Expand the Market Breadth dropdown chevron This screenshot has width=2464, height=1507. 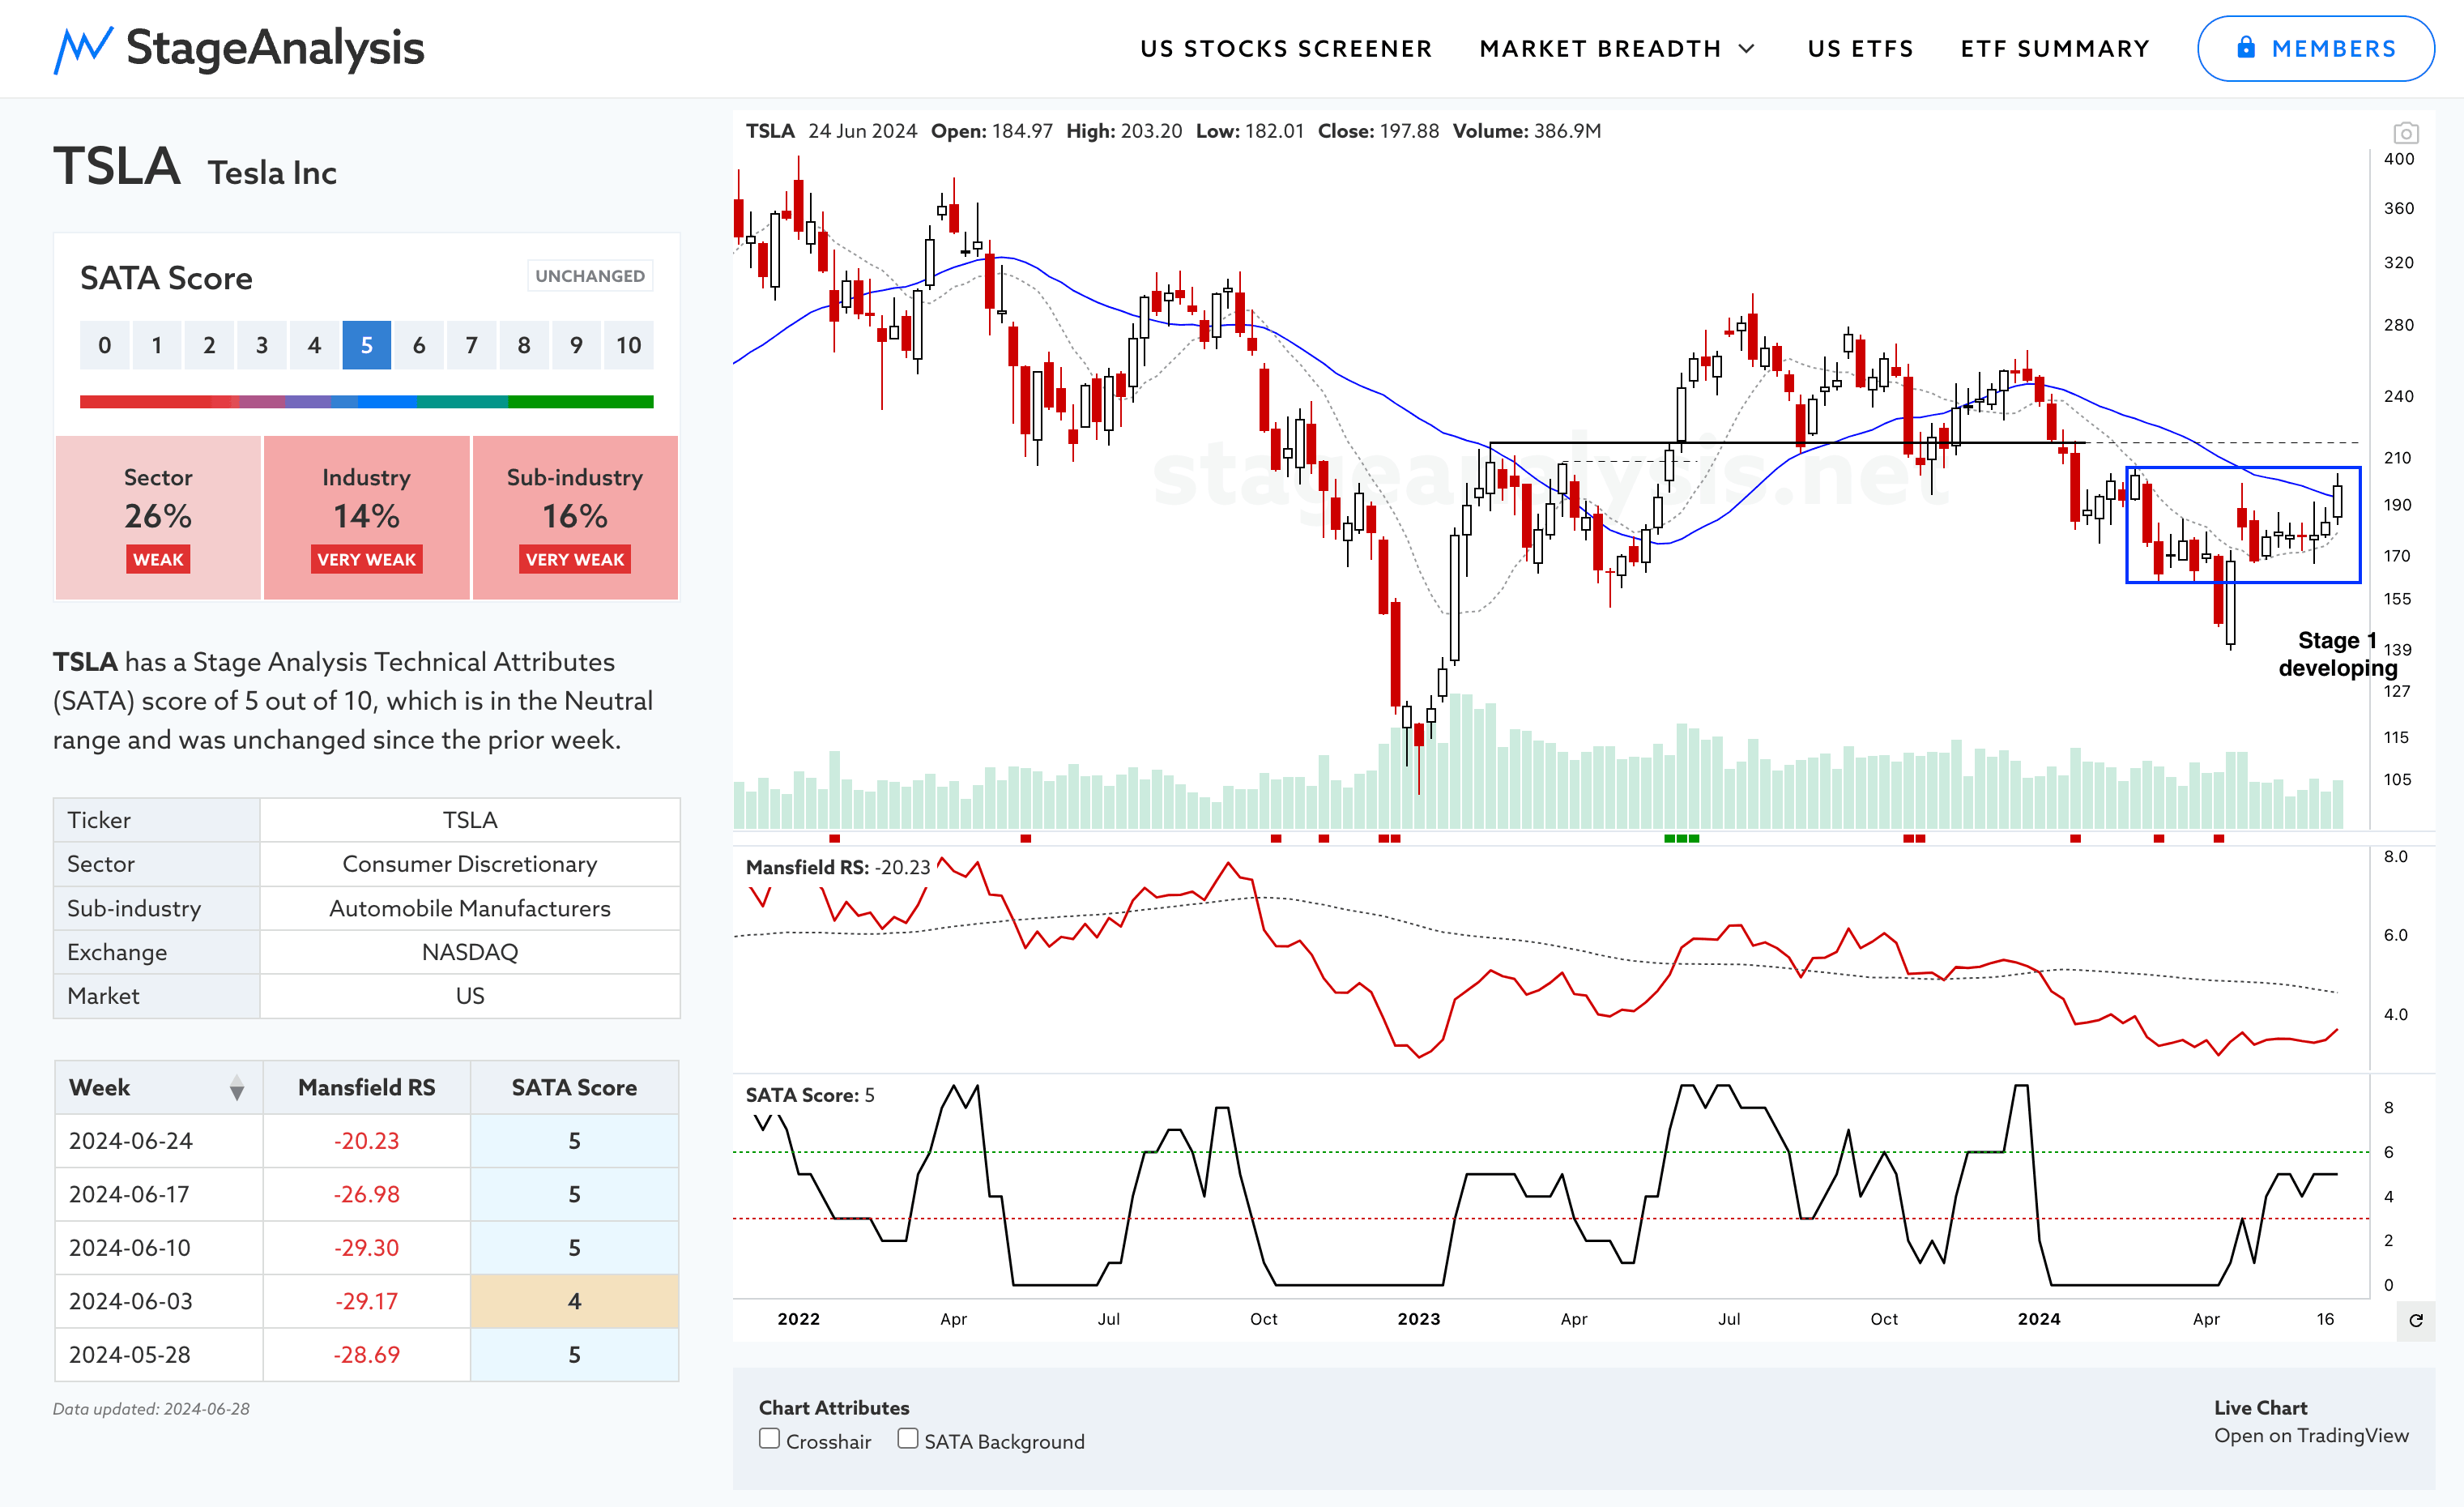[1746, 49]
